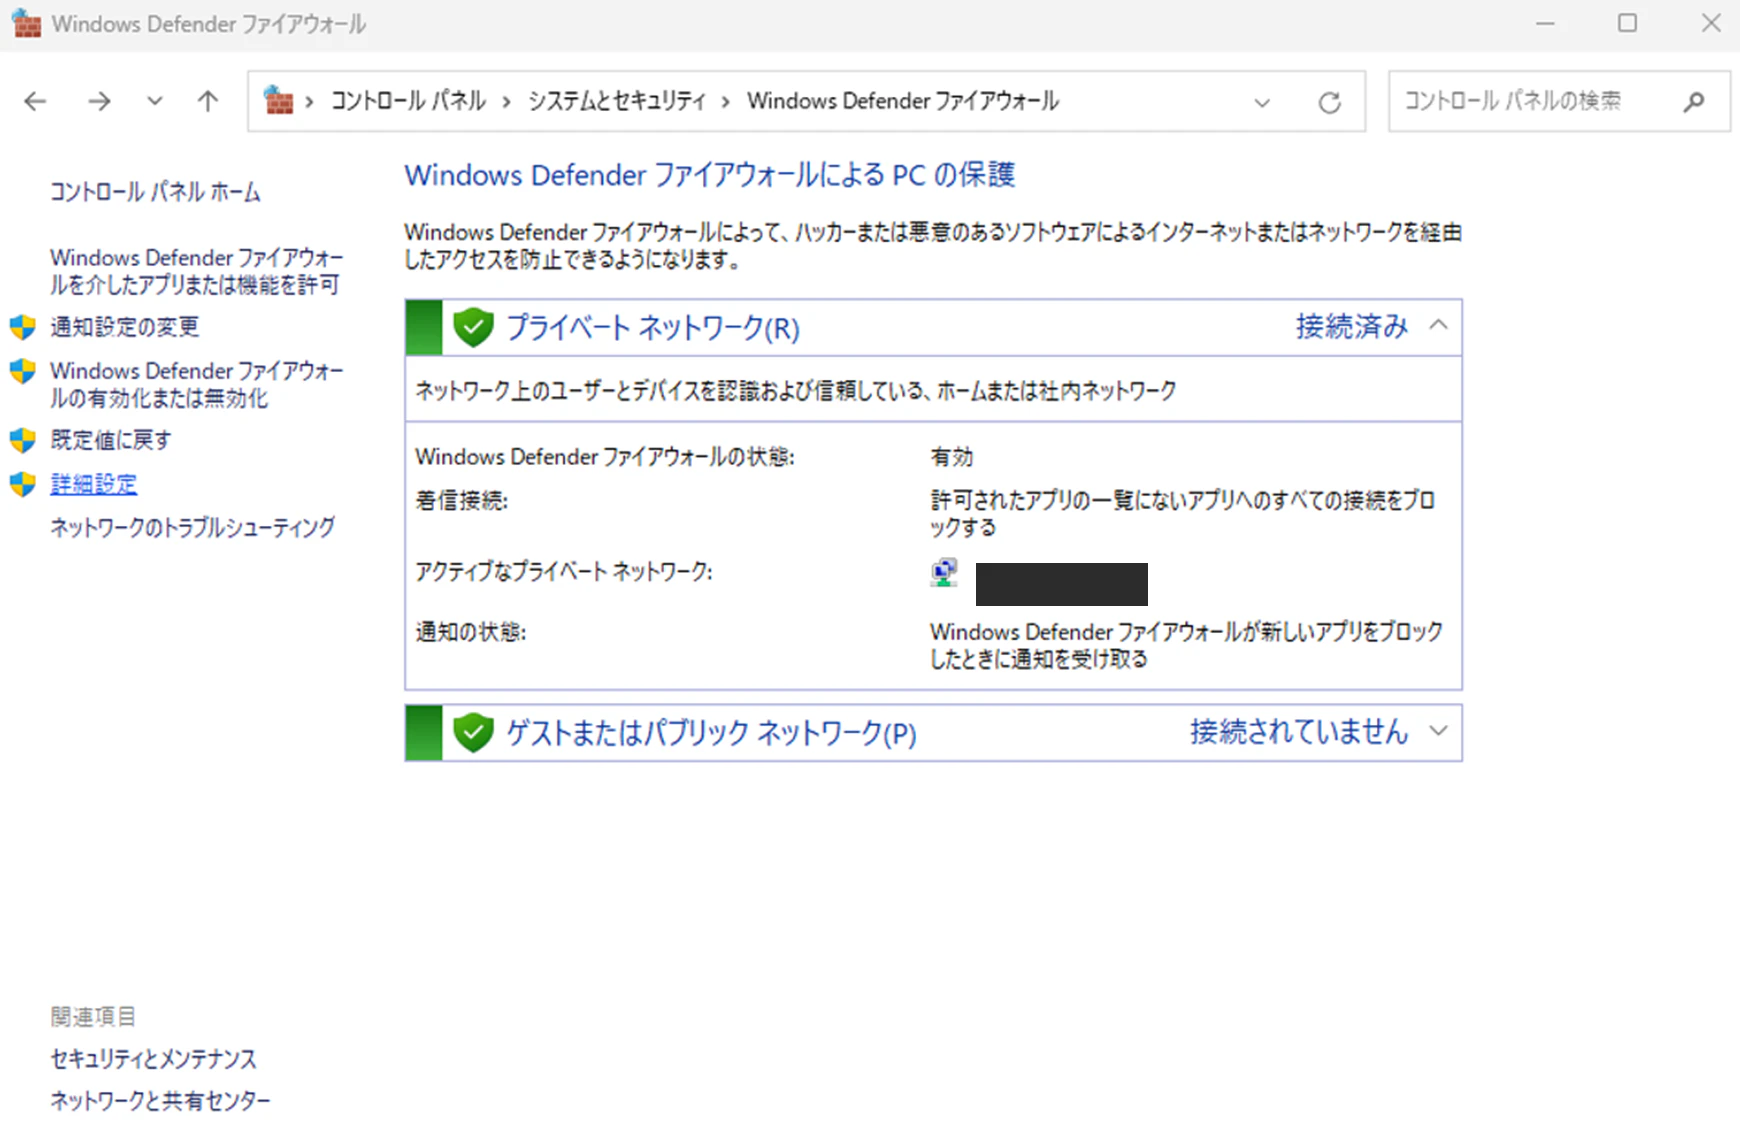This screenshot has width=1740, height=1125.
Task: Click shield icon beside 有効化または無効化
Action: [x=23, y=371]
